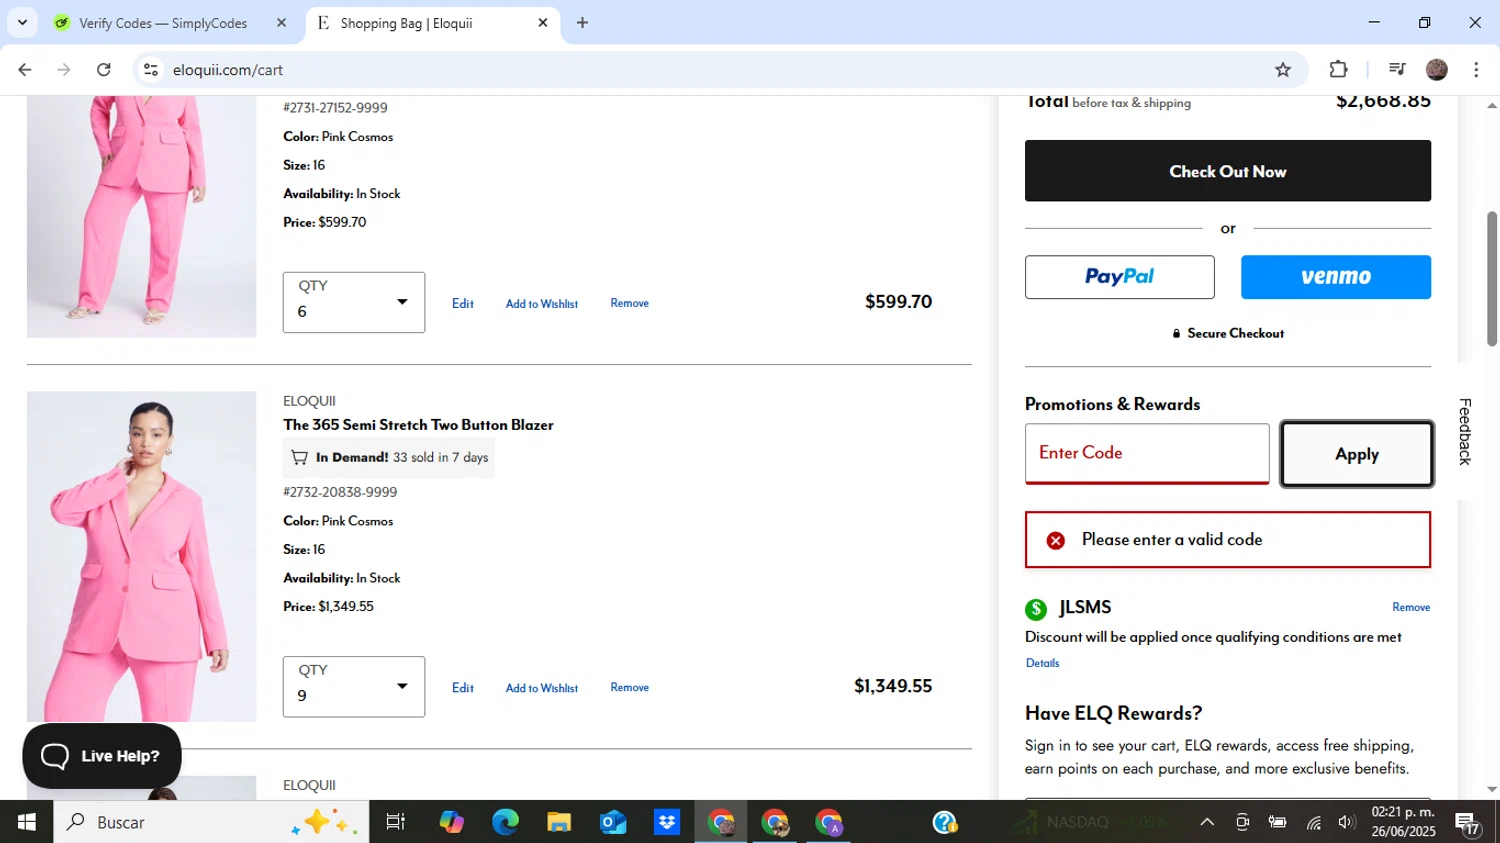The image size is (1500, 843).
Task: Reload the Eloquii cart page
Action: pyautogui.click(x=104, y=69)
